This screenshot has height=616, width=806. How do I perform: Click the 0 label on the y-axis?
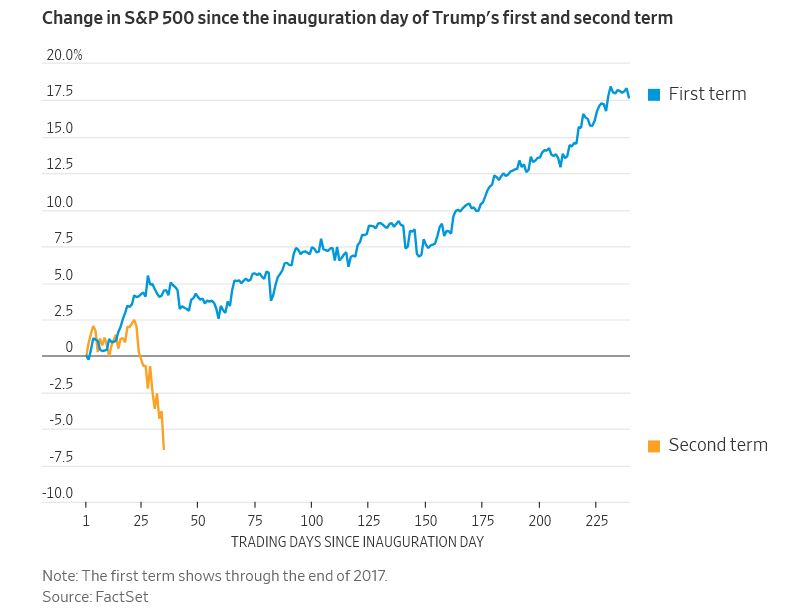tap(69, 347)
